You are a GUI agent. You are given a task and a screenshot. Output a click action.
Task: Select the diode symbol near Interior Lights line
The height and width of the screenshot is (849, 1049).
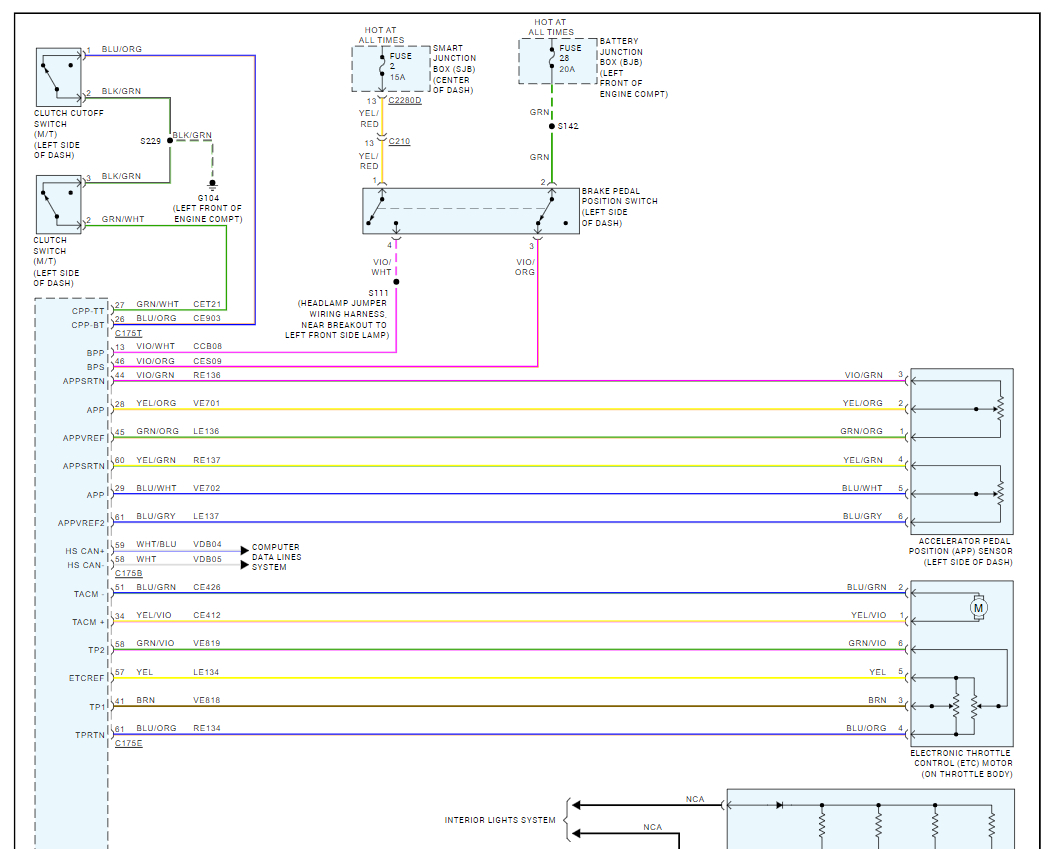779,805
